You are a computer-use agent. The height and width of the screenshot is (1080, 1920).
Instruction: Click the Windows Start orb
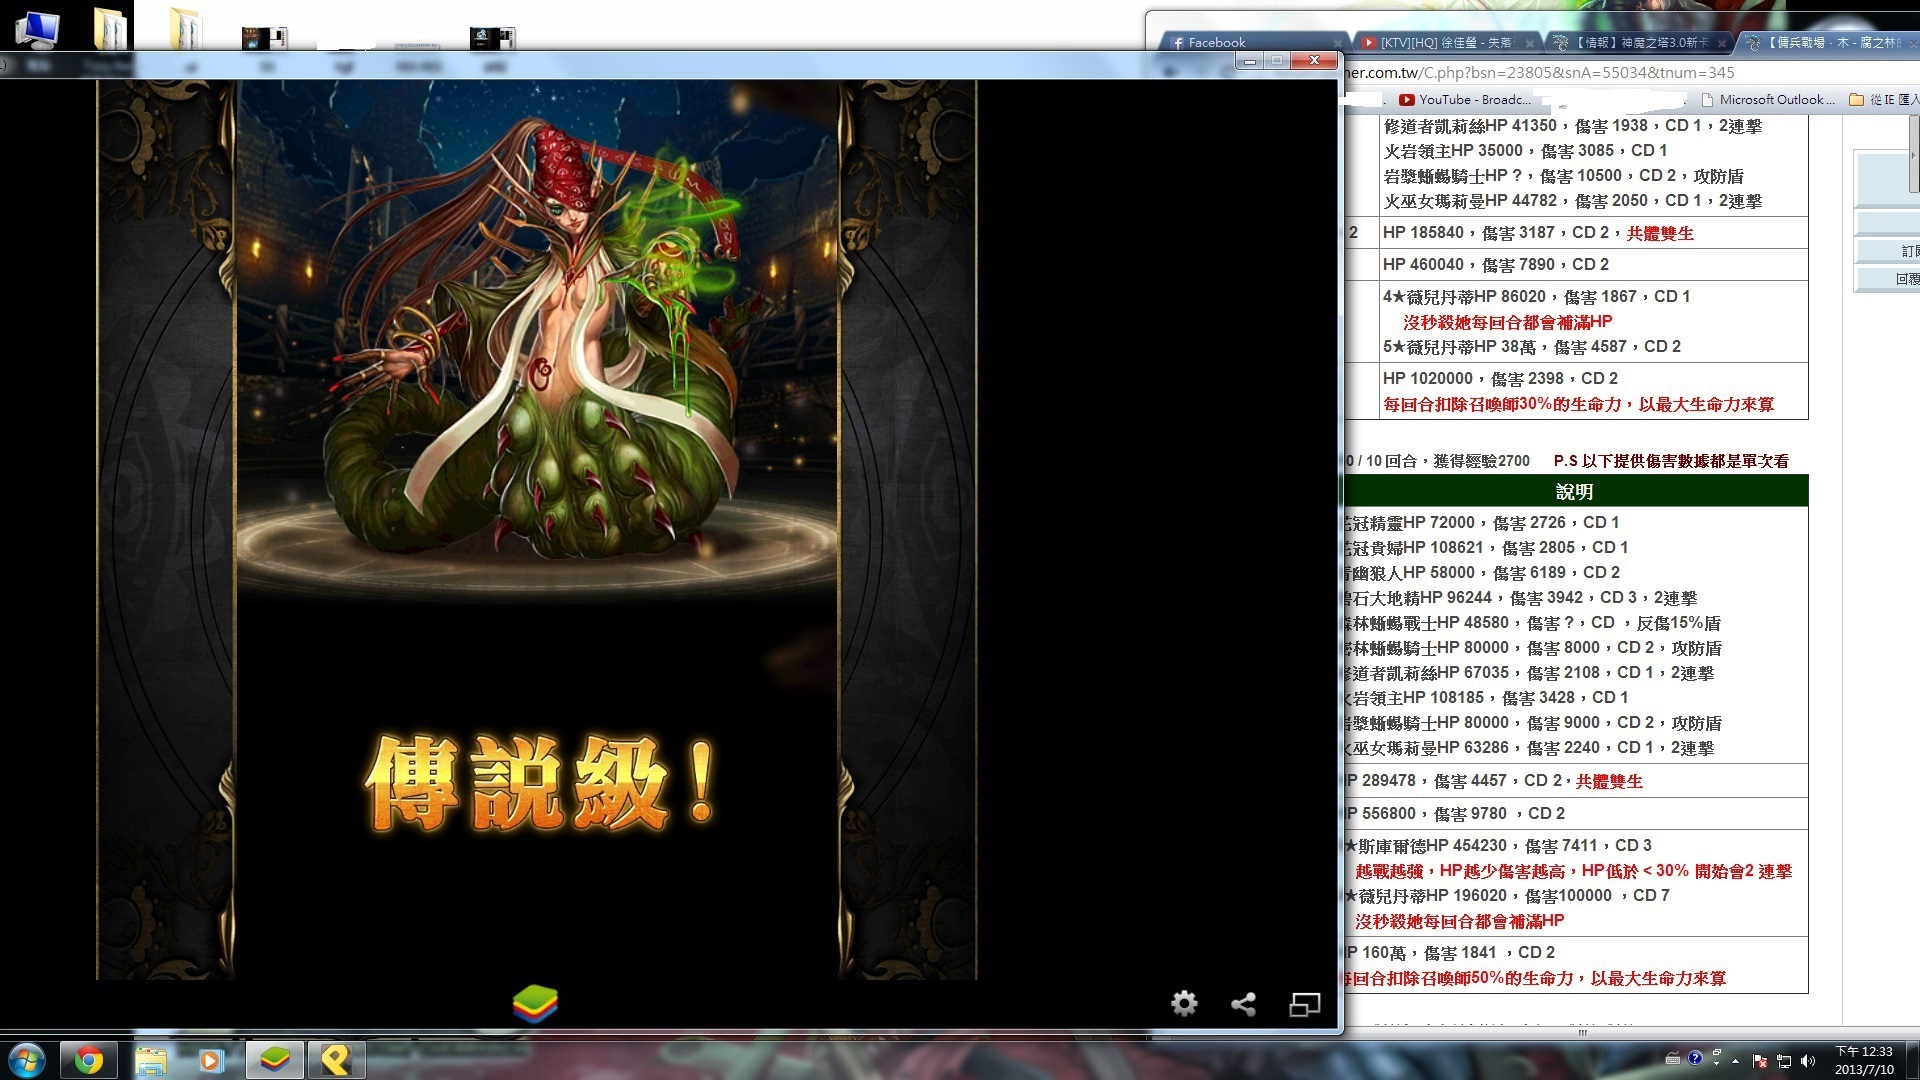[x=26, y=1060]
